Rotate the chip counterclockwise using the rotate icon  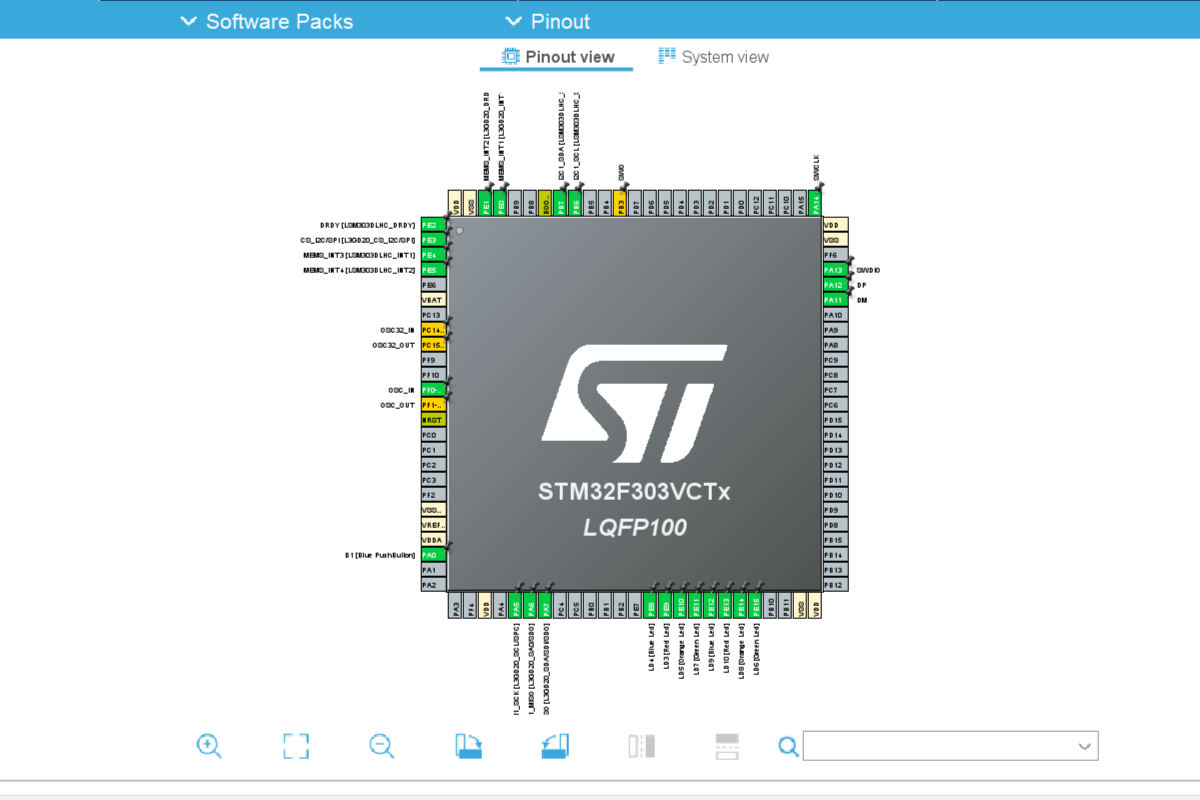point(555,746)
